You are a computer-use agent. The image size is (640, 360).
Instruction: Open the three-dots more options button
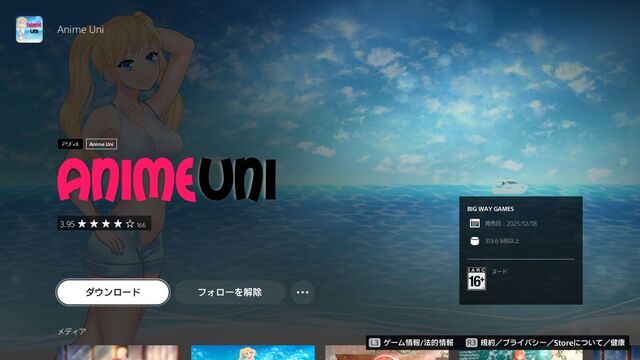click(x=302, y=292)
